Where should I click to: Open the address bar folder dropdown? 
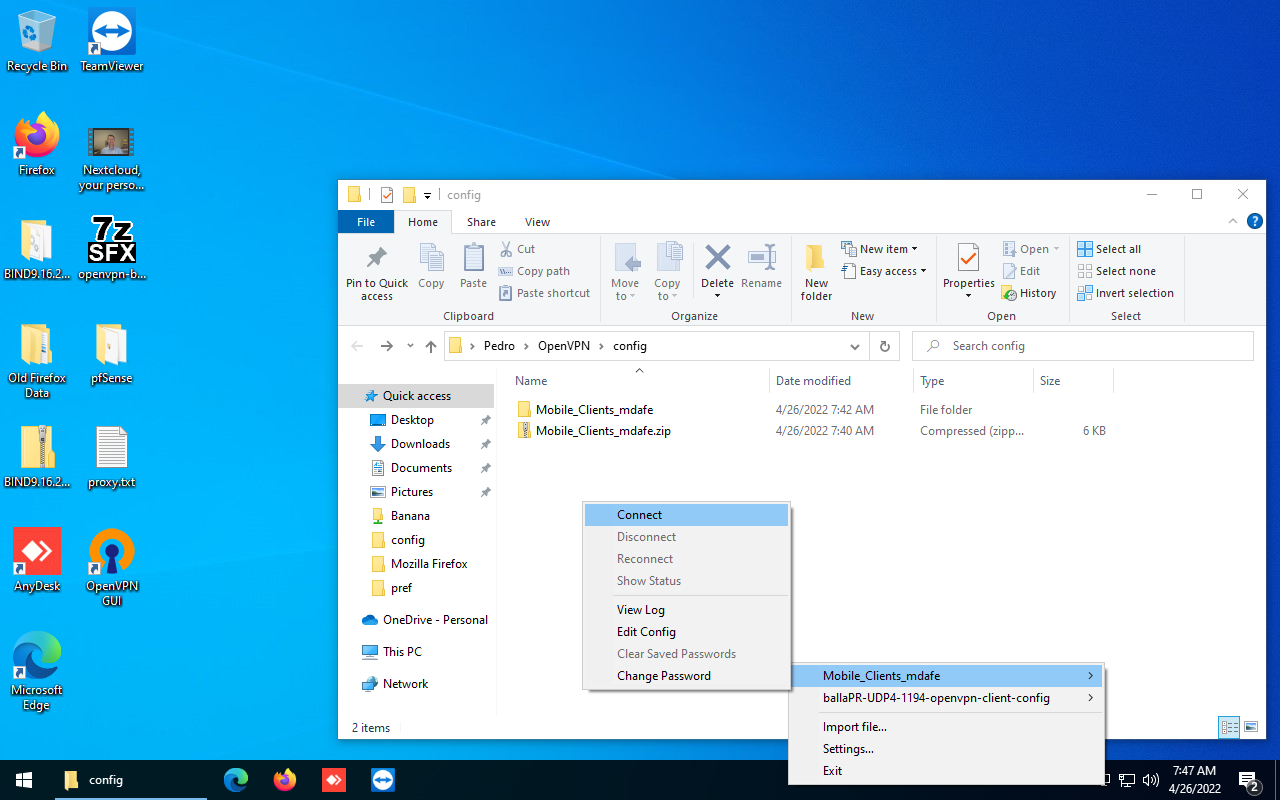(855, 345)
